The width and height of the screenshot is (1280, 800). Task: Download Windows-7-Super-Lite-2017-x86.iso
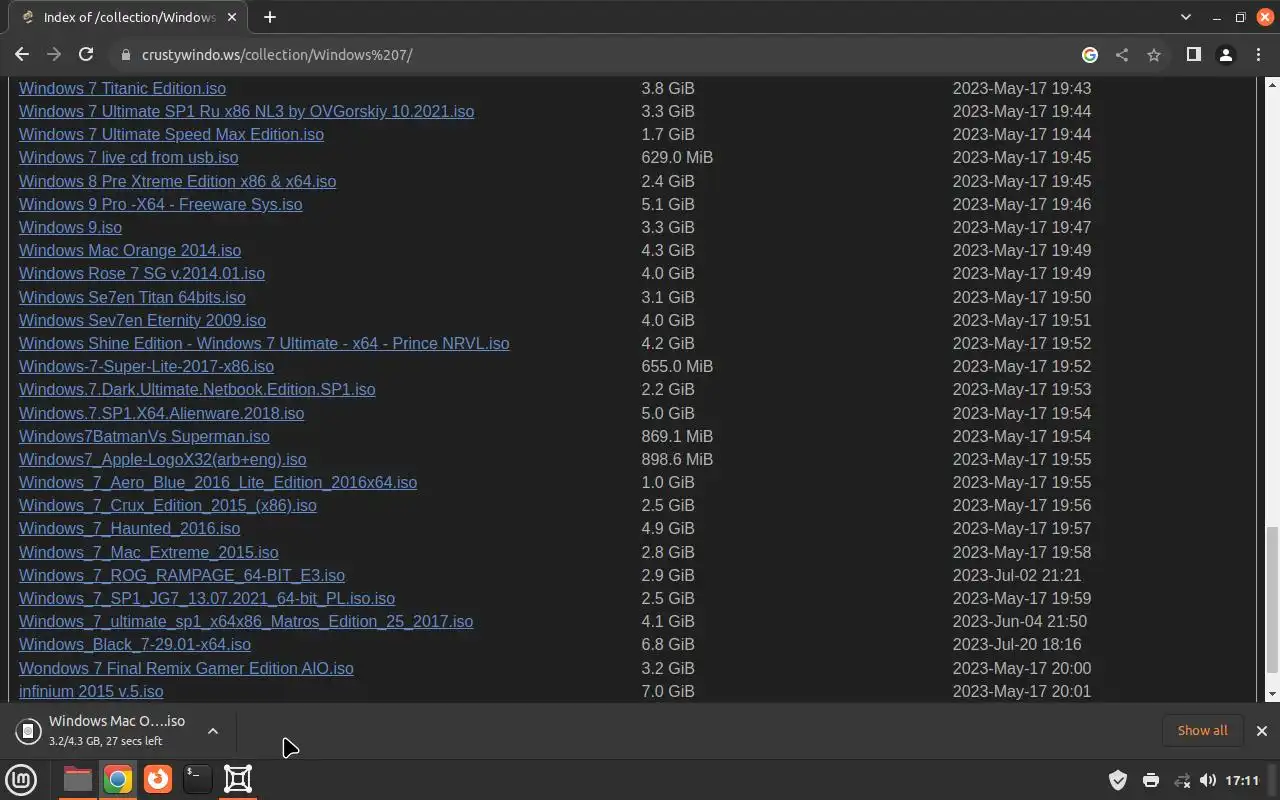coord(146,366)
